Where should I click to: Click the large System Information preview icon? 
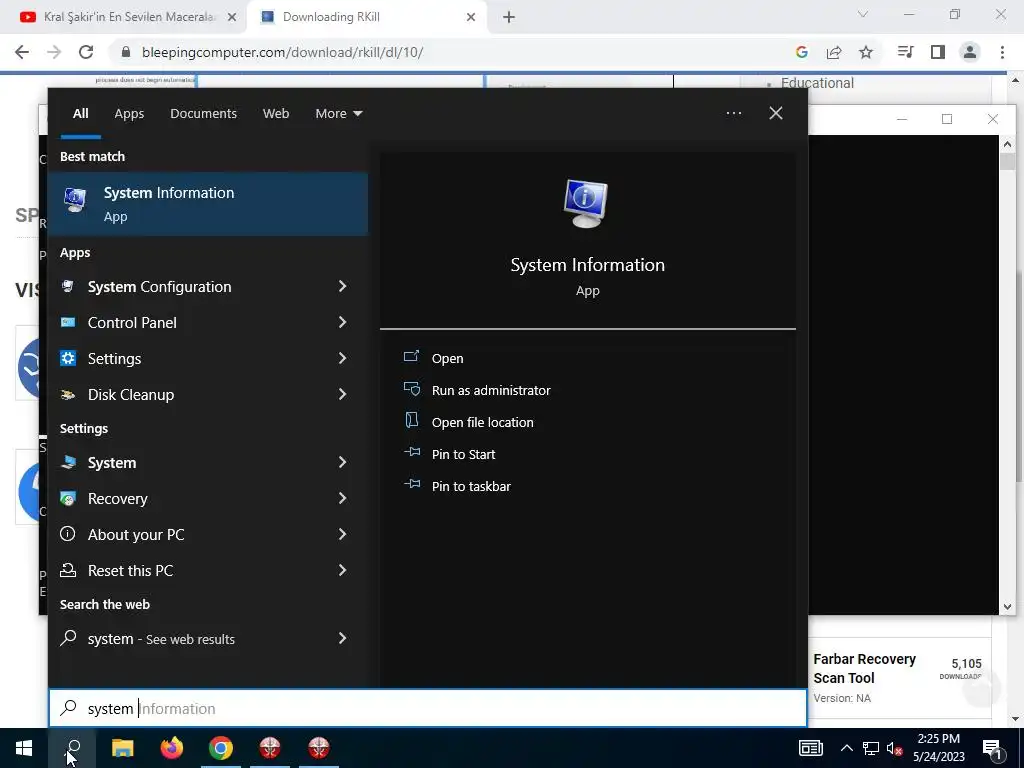coord(586,204)
